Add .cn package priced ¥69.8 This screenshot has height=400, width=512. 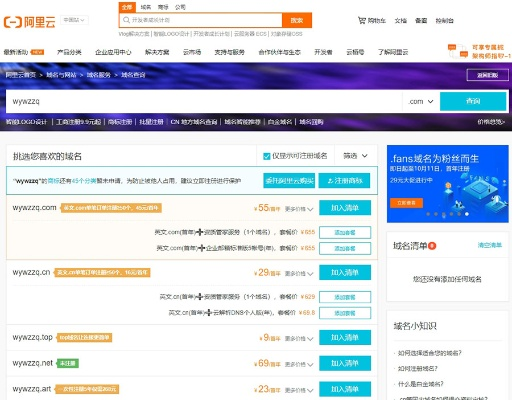click(x=345, y=313)
